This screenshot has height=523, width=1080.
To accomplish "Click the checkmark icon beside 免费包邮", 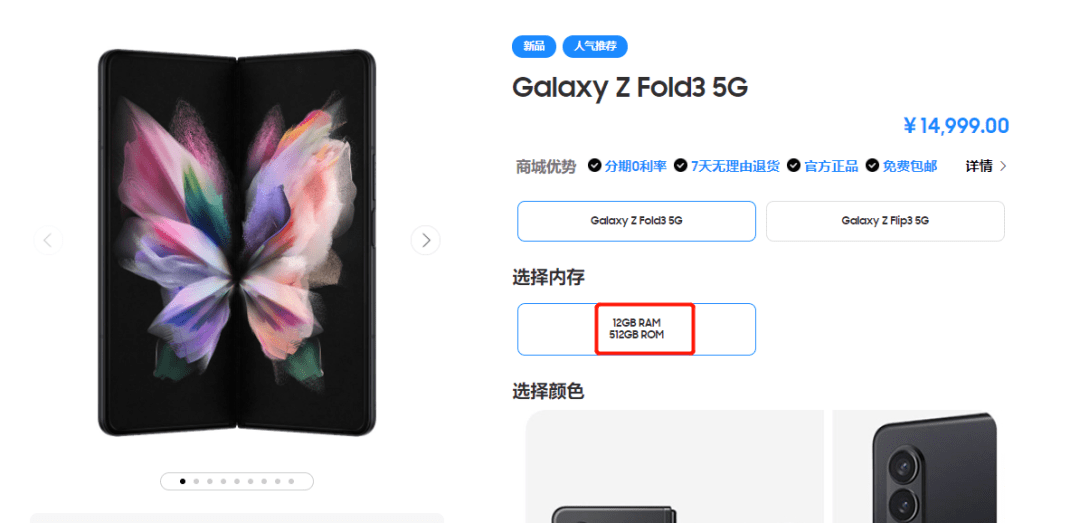I will (x=872, y=166).
